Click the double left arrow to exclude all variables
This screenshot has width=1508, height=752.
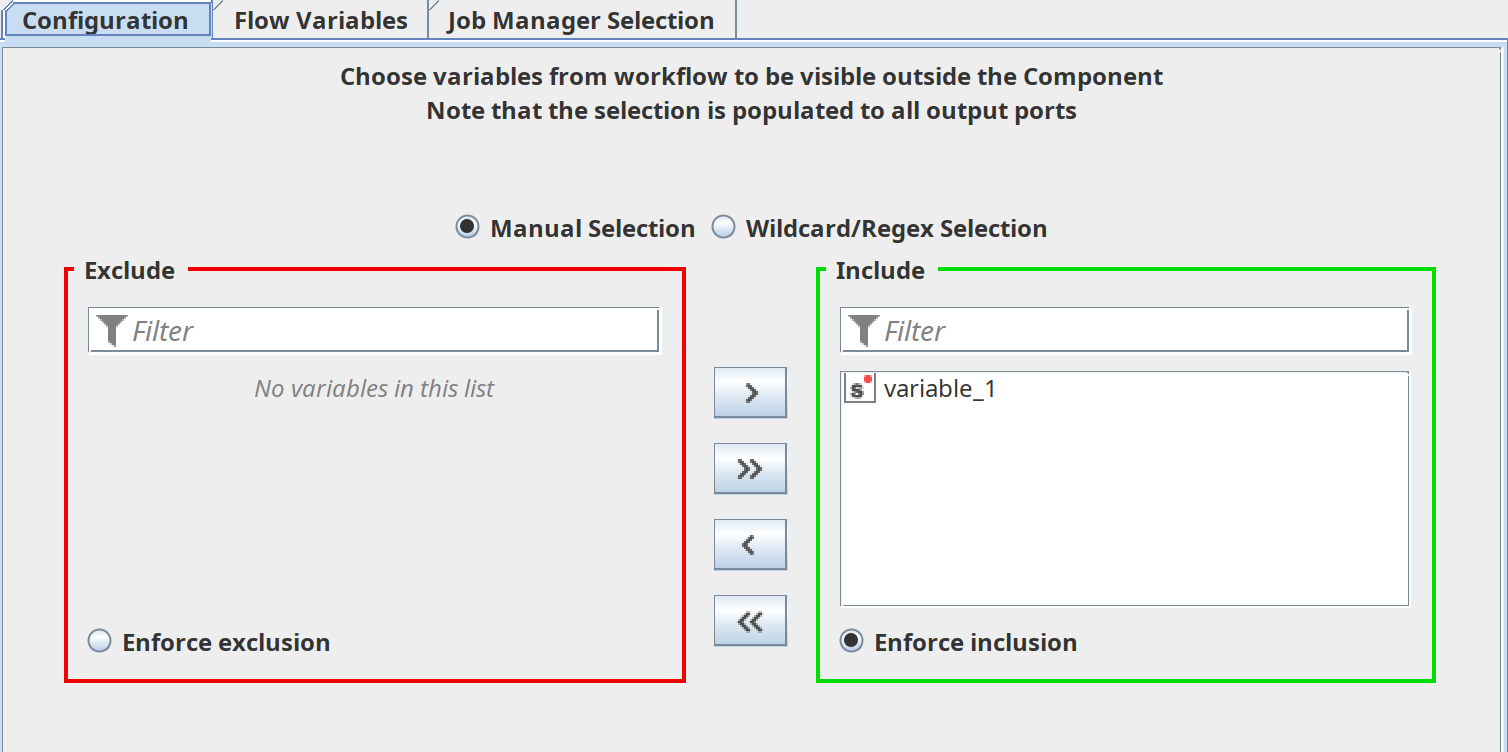(x=750, y=620)
